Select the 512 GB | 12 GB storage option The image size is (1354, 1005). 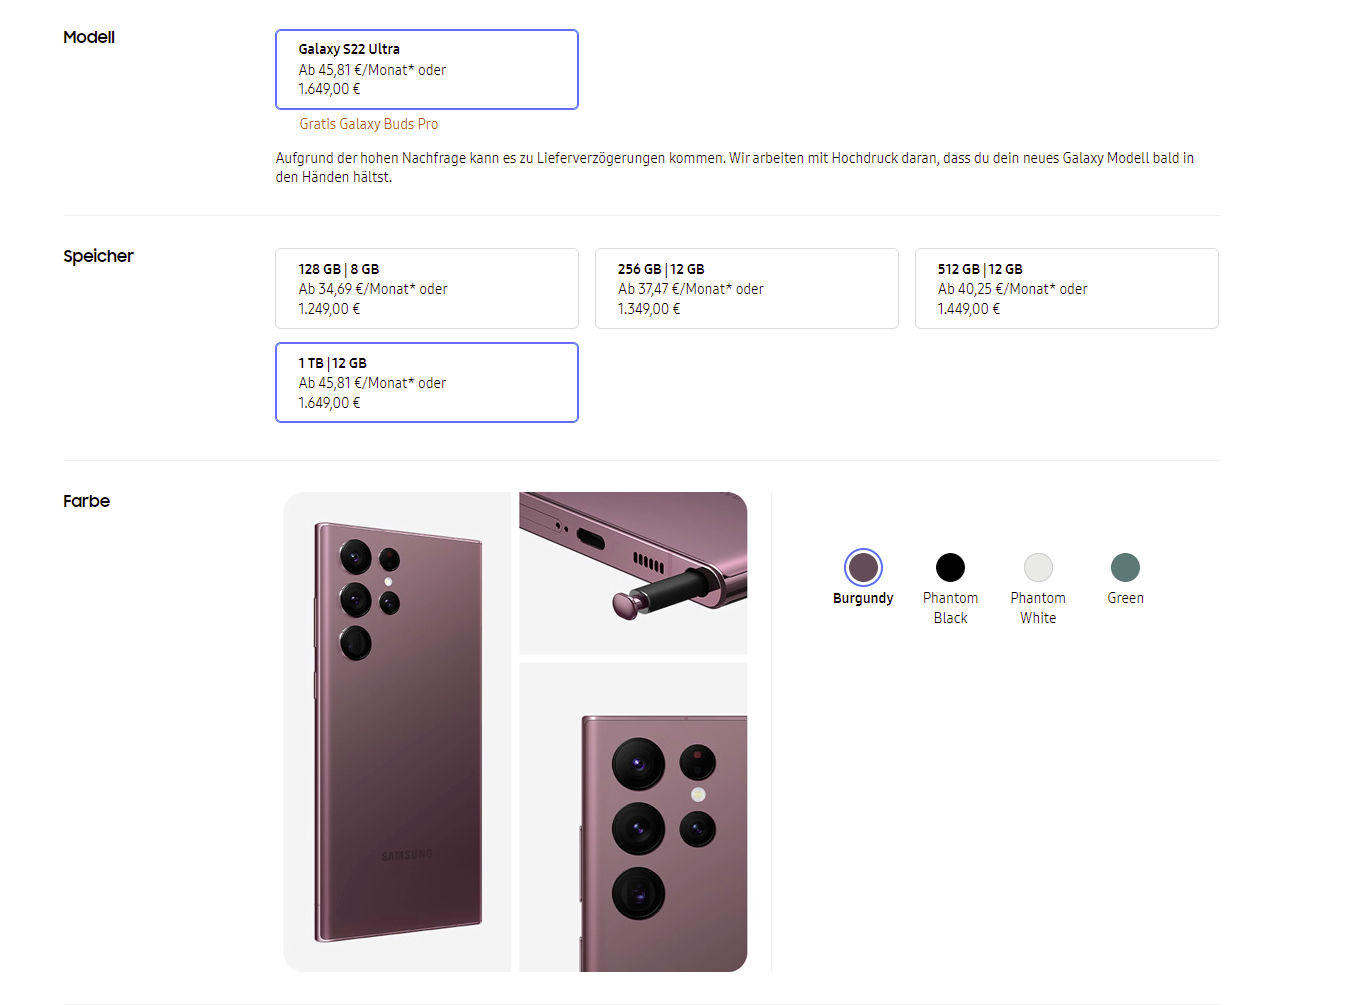point(1066,288)
